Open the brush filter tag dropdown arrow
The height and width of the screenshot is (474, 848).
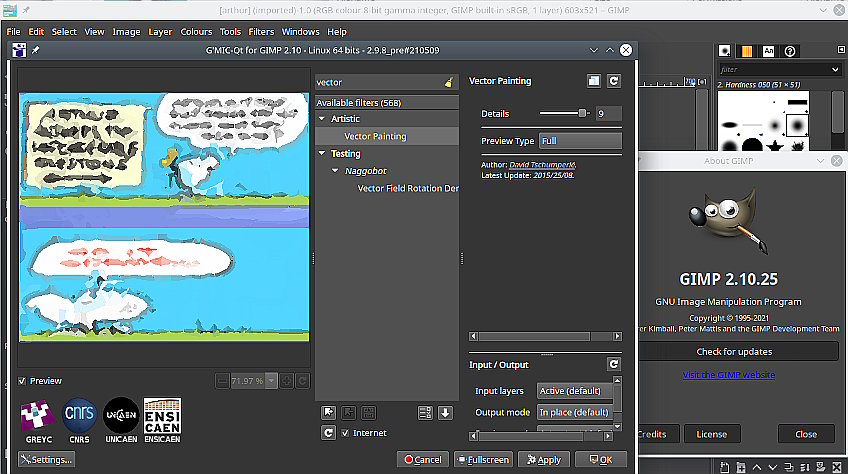835,69
